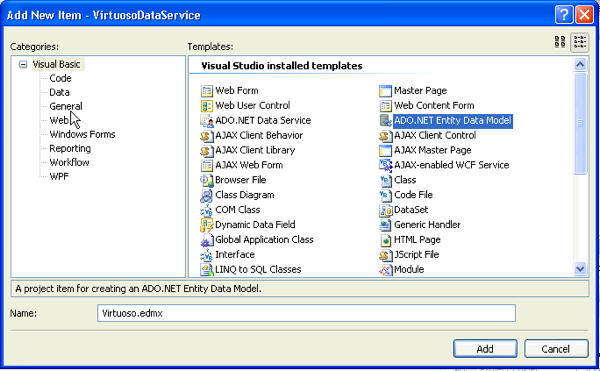Pick the AJAX-enabled WCF Service icon
The height and width of the screenshot is (371, 600).
(385, 166)
